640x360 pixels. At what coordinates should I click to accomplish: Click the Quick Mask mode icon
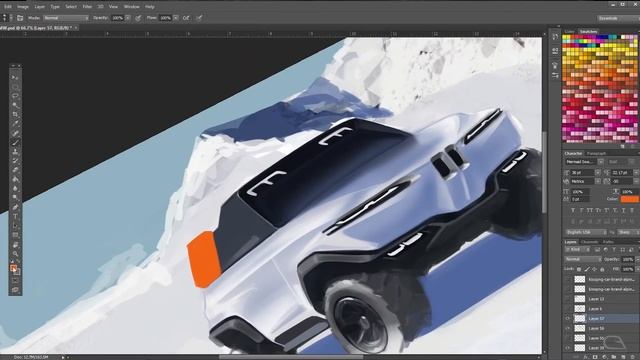click(x=15, y=281)
